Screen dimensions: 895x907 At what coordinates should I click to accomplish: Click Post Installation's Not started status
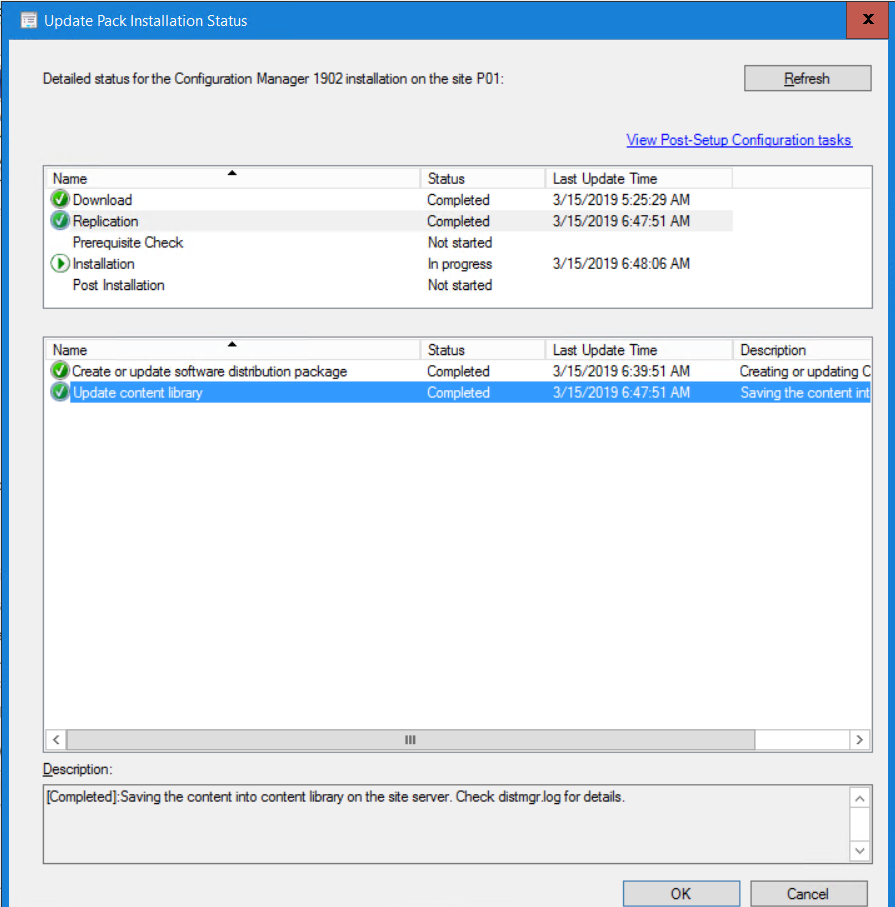[460, 285]
